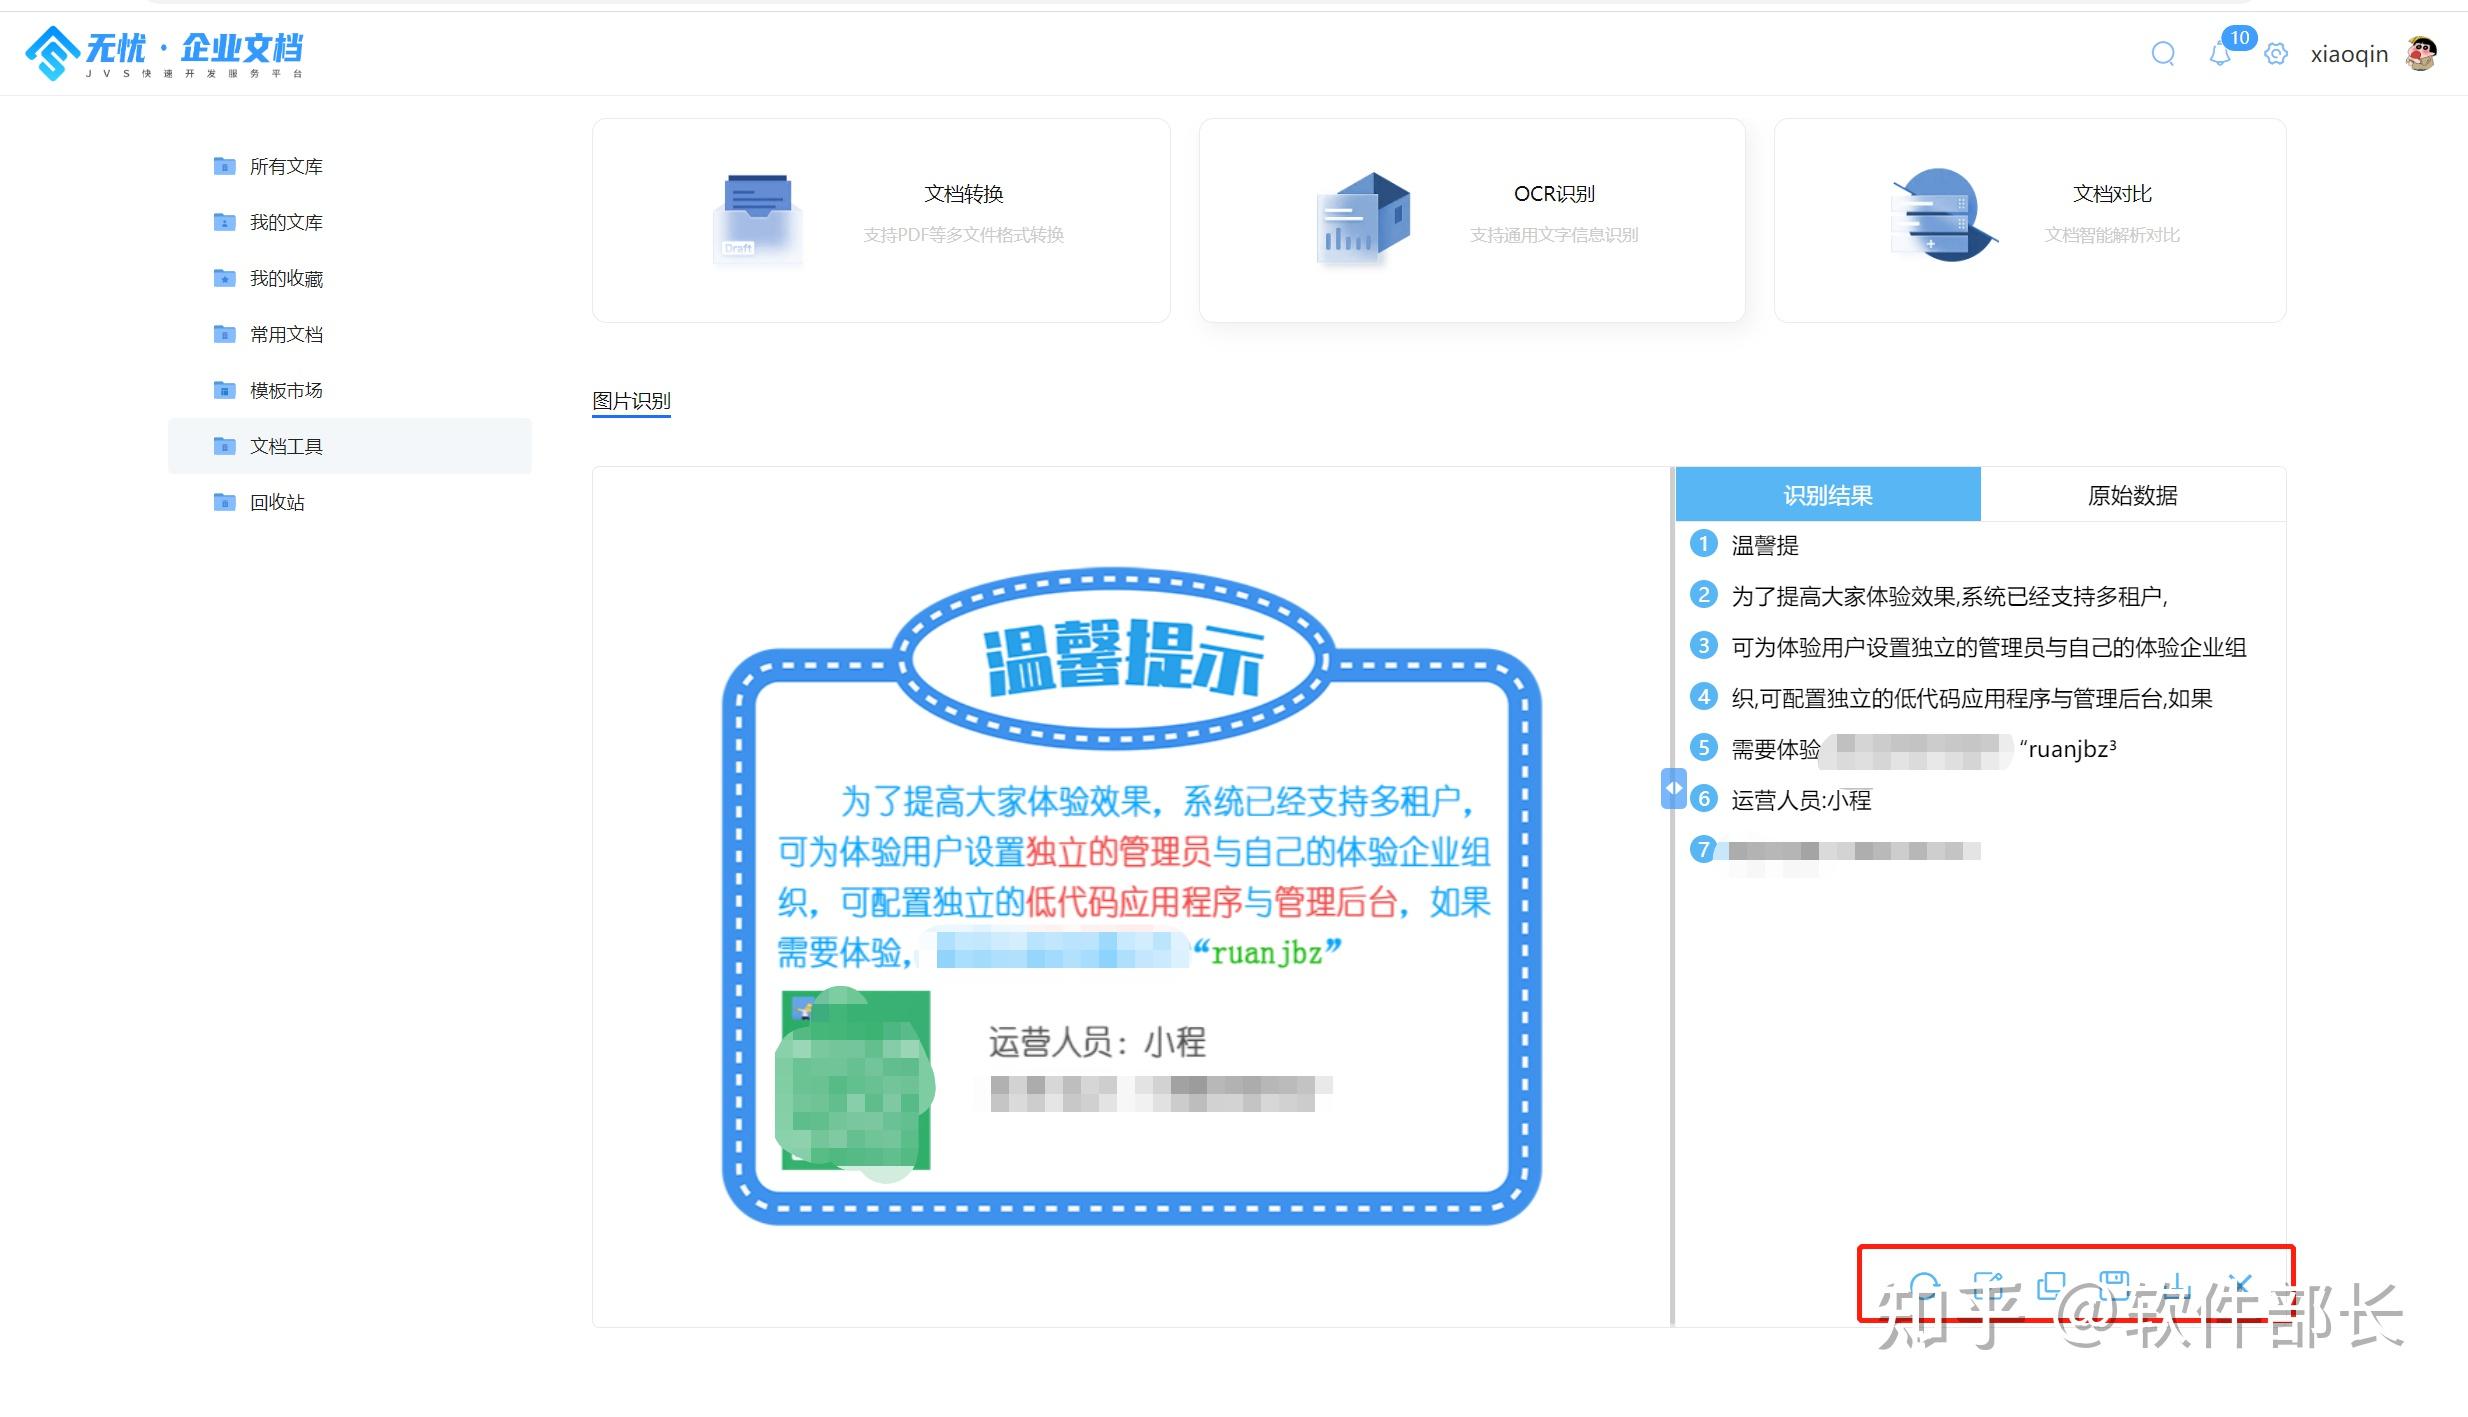This screenshot has height=1417, width=2468.
Task: Click the collapse arrow icon in result toolbar
Action: pos(2240,1286)
